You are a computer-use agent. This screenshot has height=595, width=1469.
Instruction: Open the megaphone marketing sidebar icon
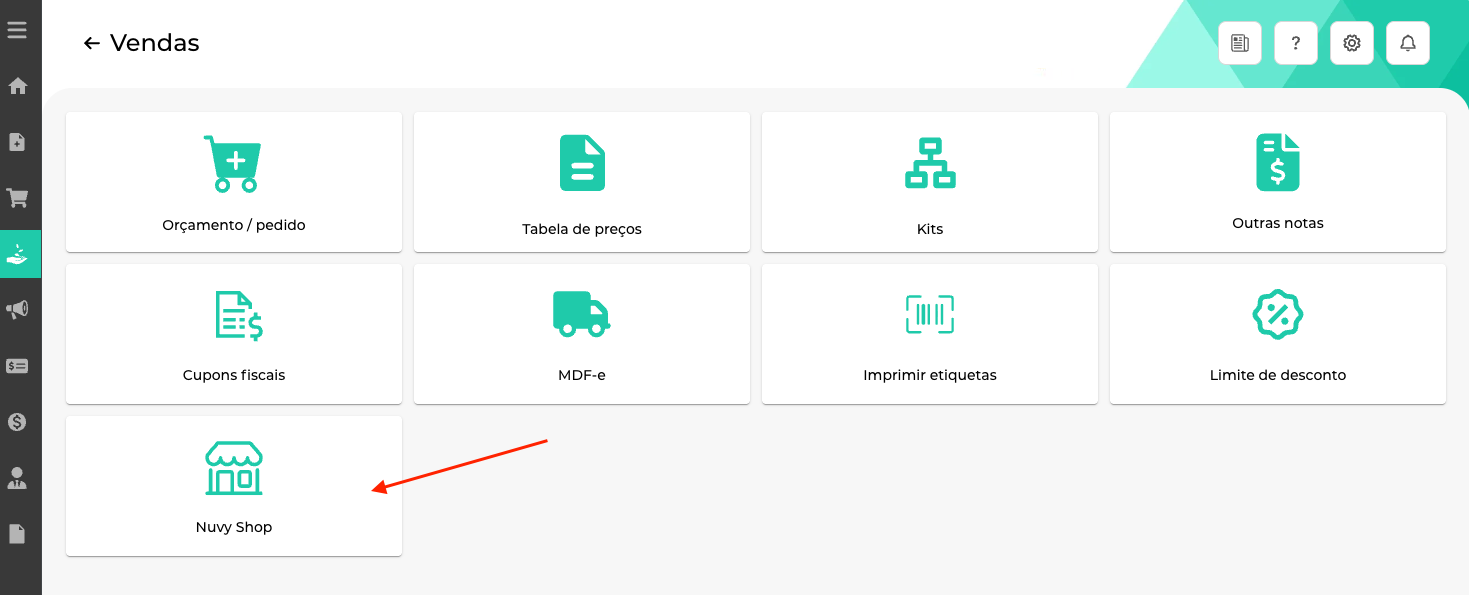17,310
